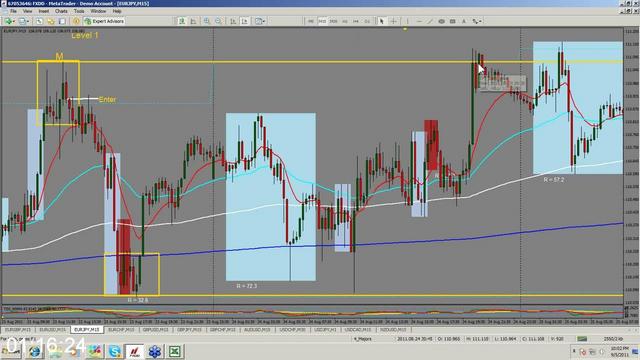Select the Vertical Line drawing tool
Viewport: 640px width, 360px height.
coord(407,21)
